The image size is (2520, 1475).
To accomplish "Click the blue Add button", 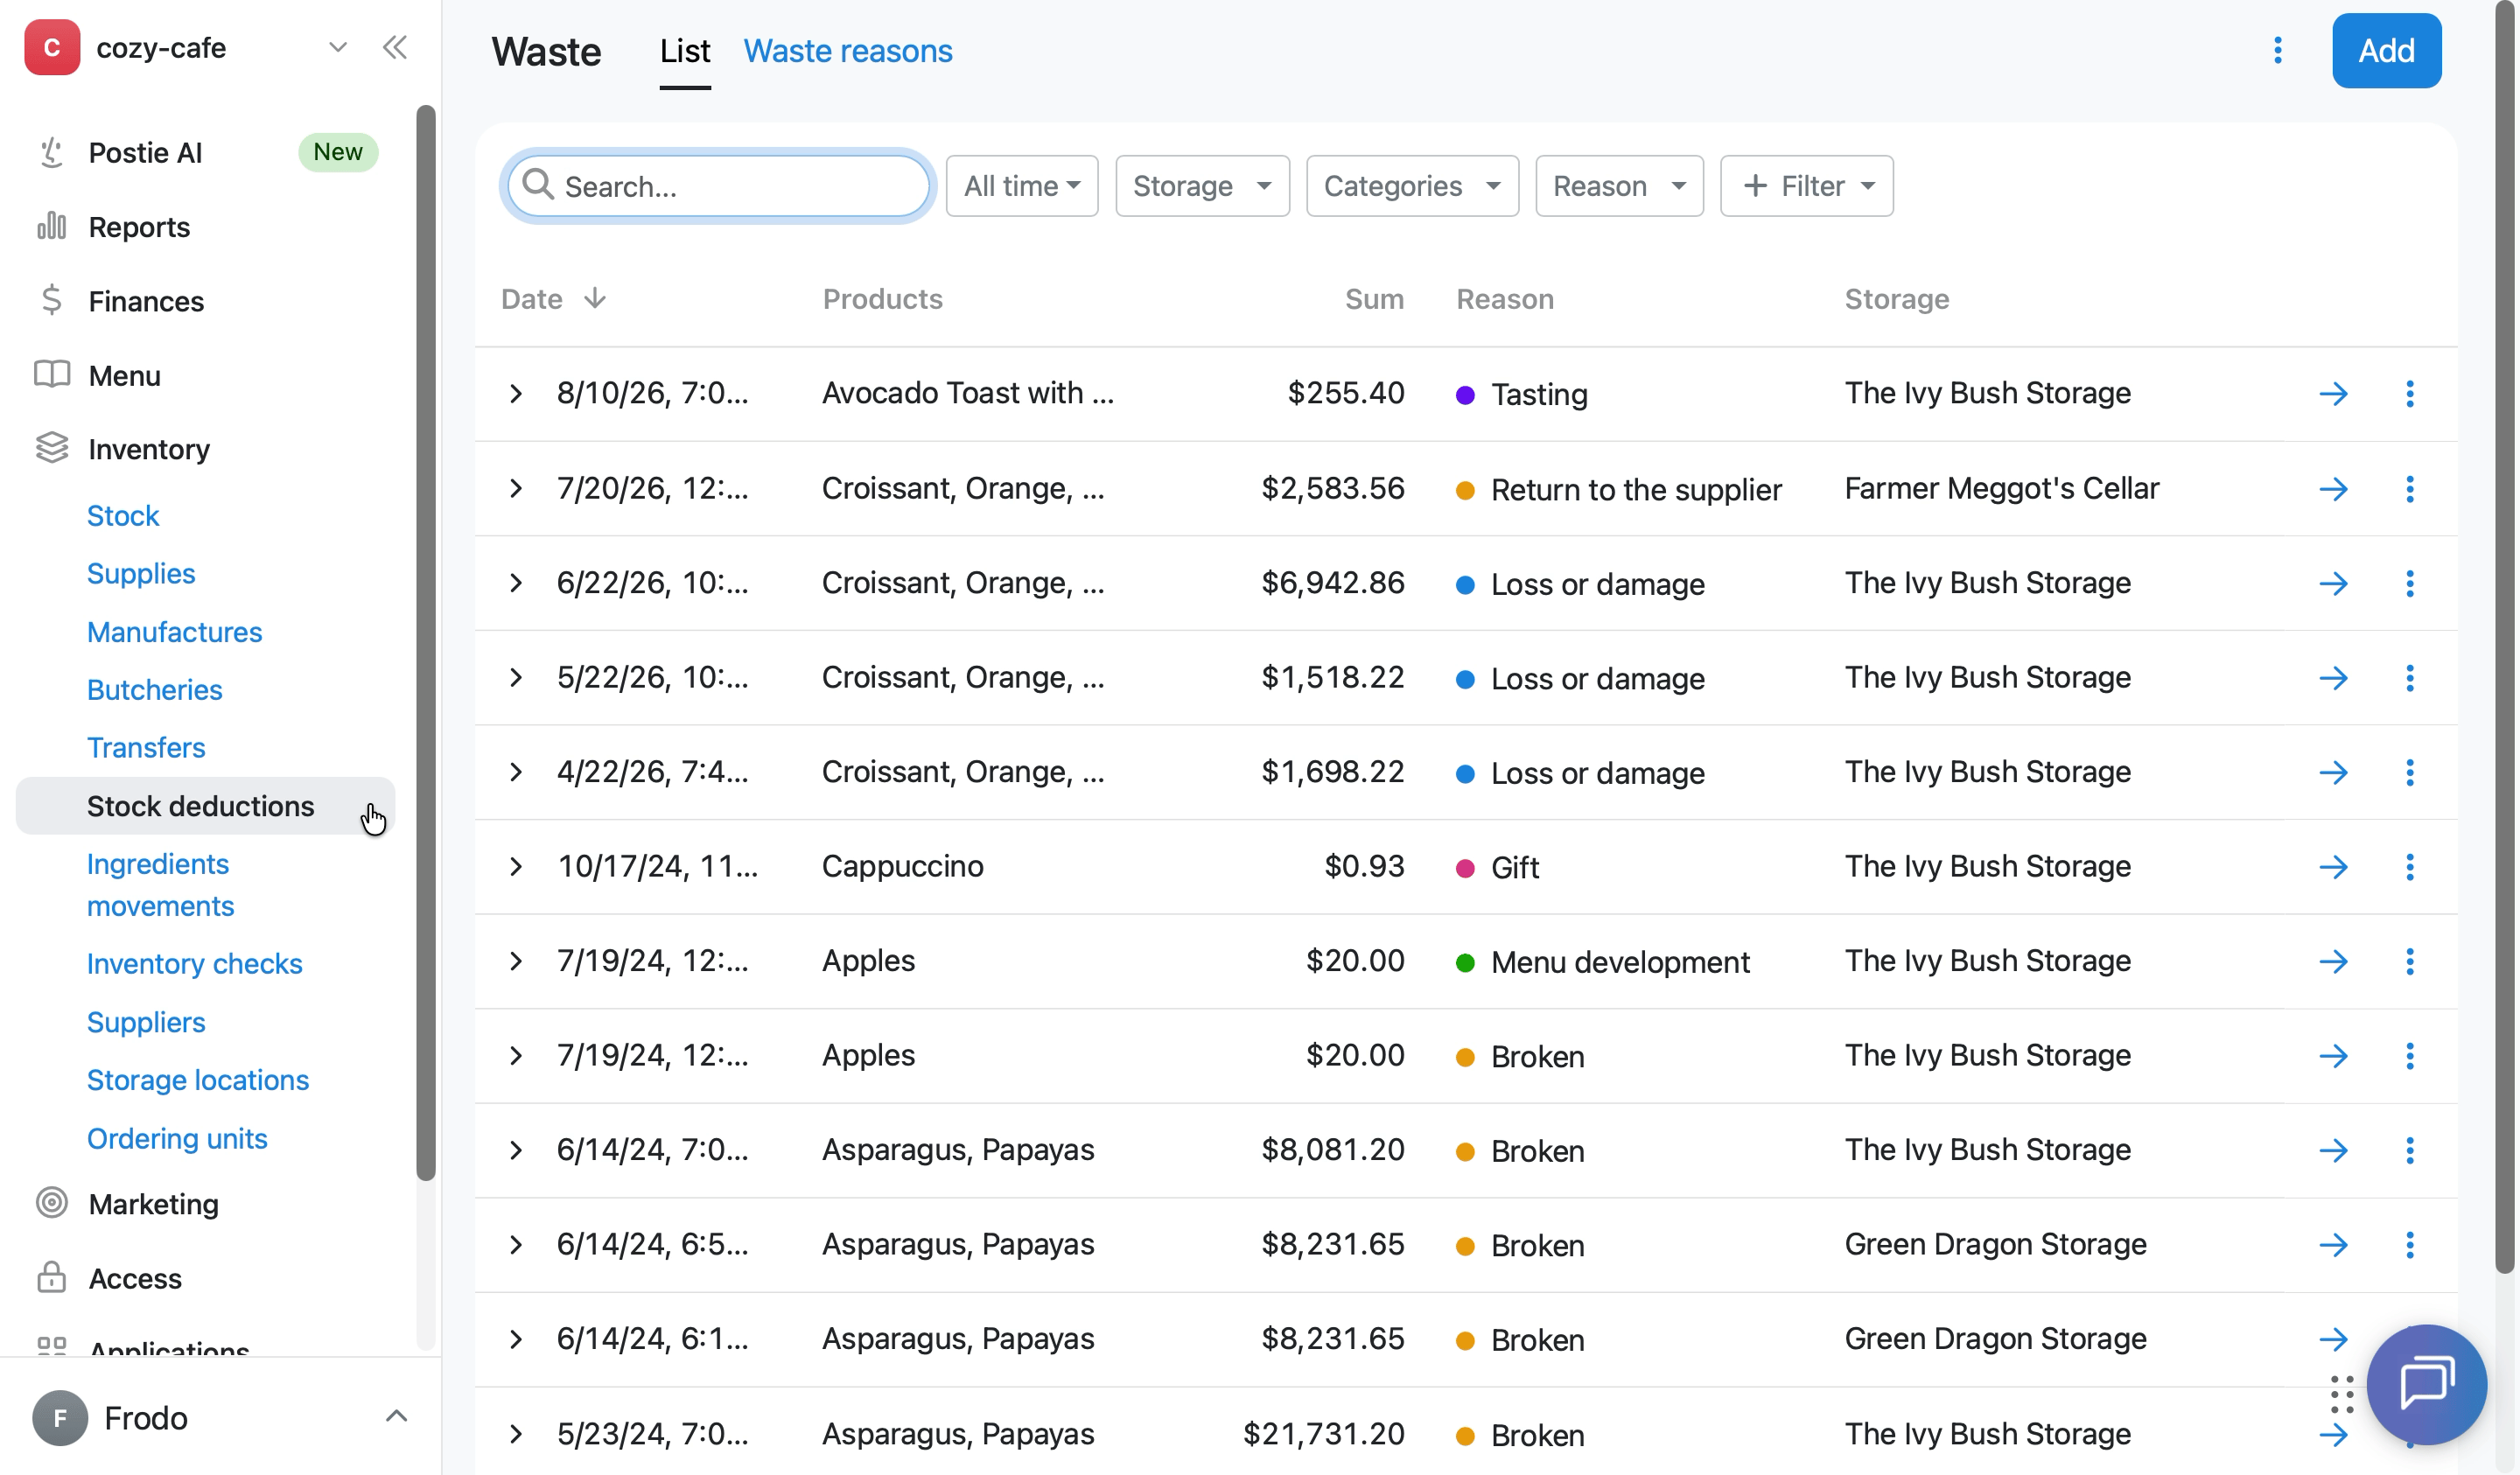I will [2385, 50].
